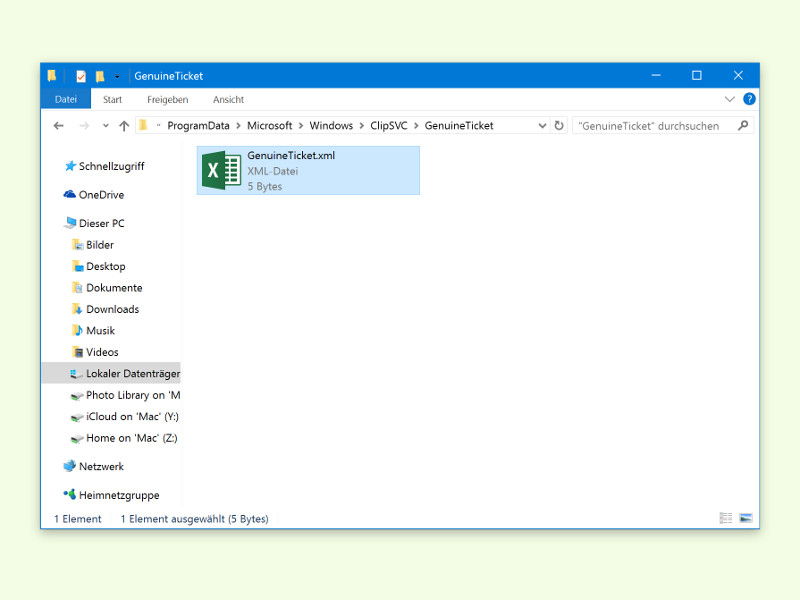
Task: Go back with the left arrow
Action: click(x=59, y=126)
